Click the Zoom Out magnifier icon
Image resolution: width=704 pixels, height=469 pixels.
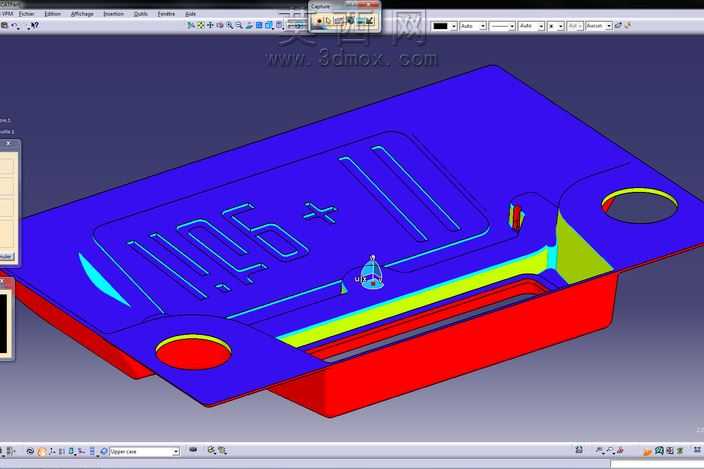(x=239, y=26)
